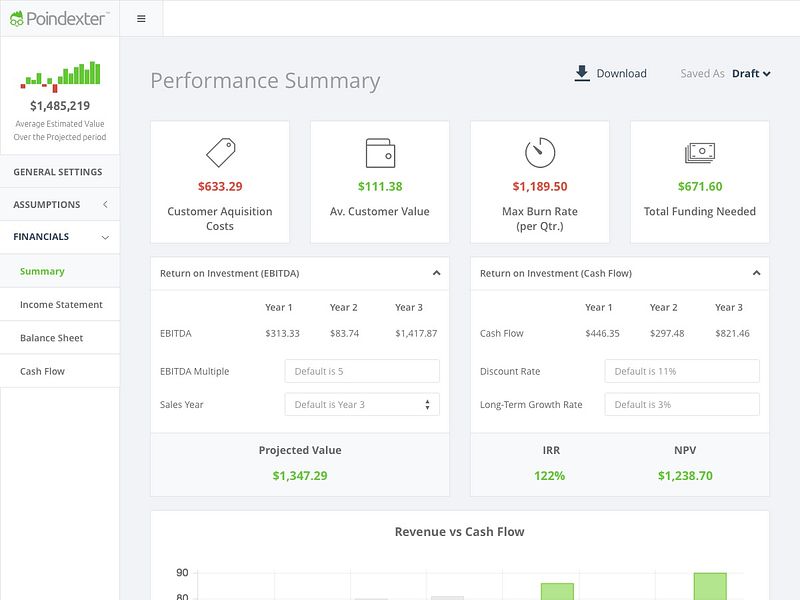Collapse the Return on Investment (EBITDA) panel
The width and height of the screenshot is (800, 600).
(437, 272)
